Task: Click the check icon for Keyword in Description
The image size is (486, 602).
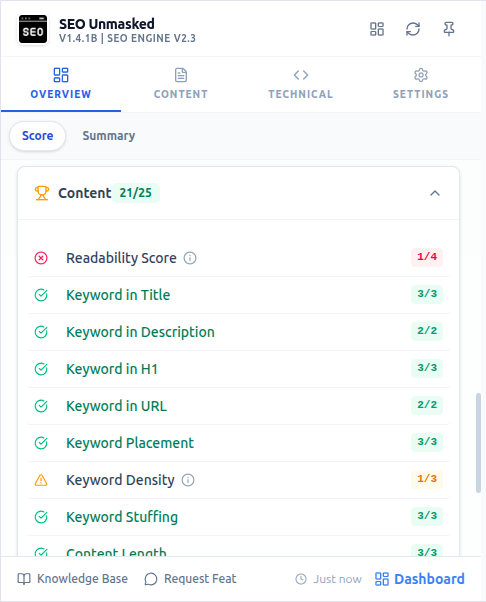Action: coord(41,332)
